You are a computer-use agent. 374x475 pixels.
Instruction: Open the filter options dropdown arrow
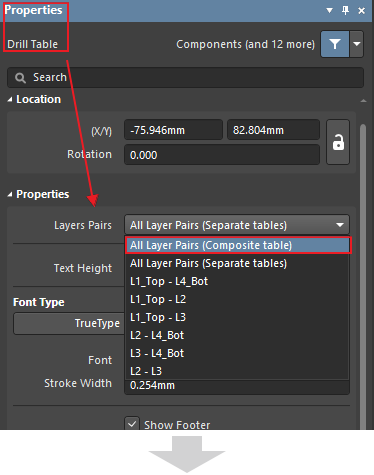click(x=356, y=44)
